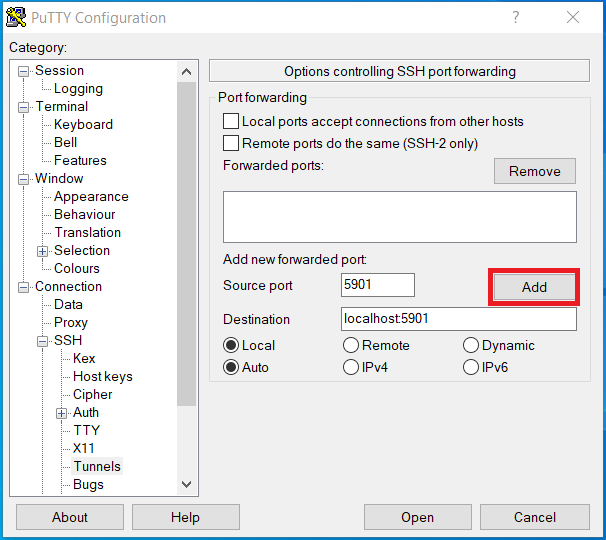The width and height of the screenshot is (606, 540).
Task: Click the Destination input field
Action: pos(458,320)
